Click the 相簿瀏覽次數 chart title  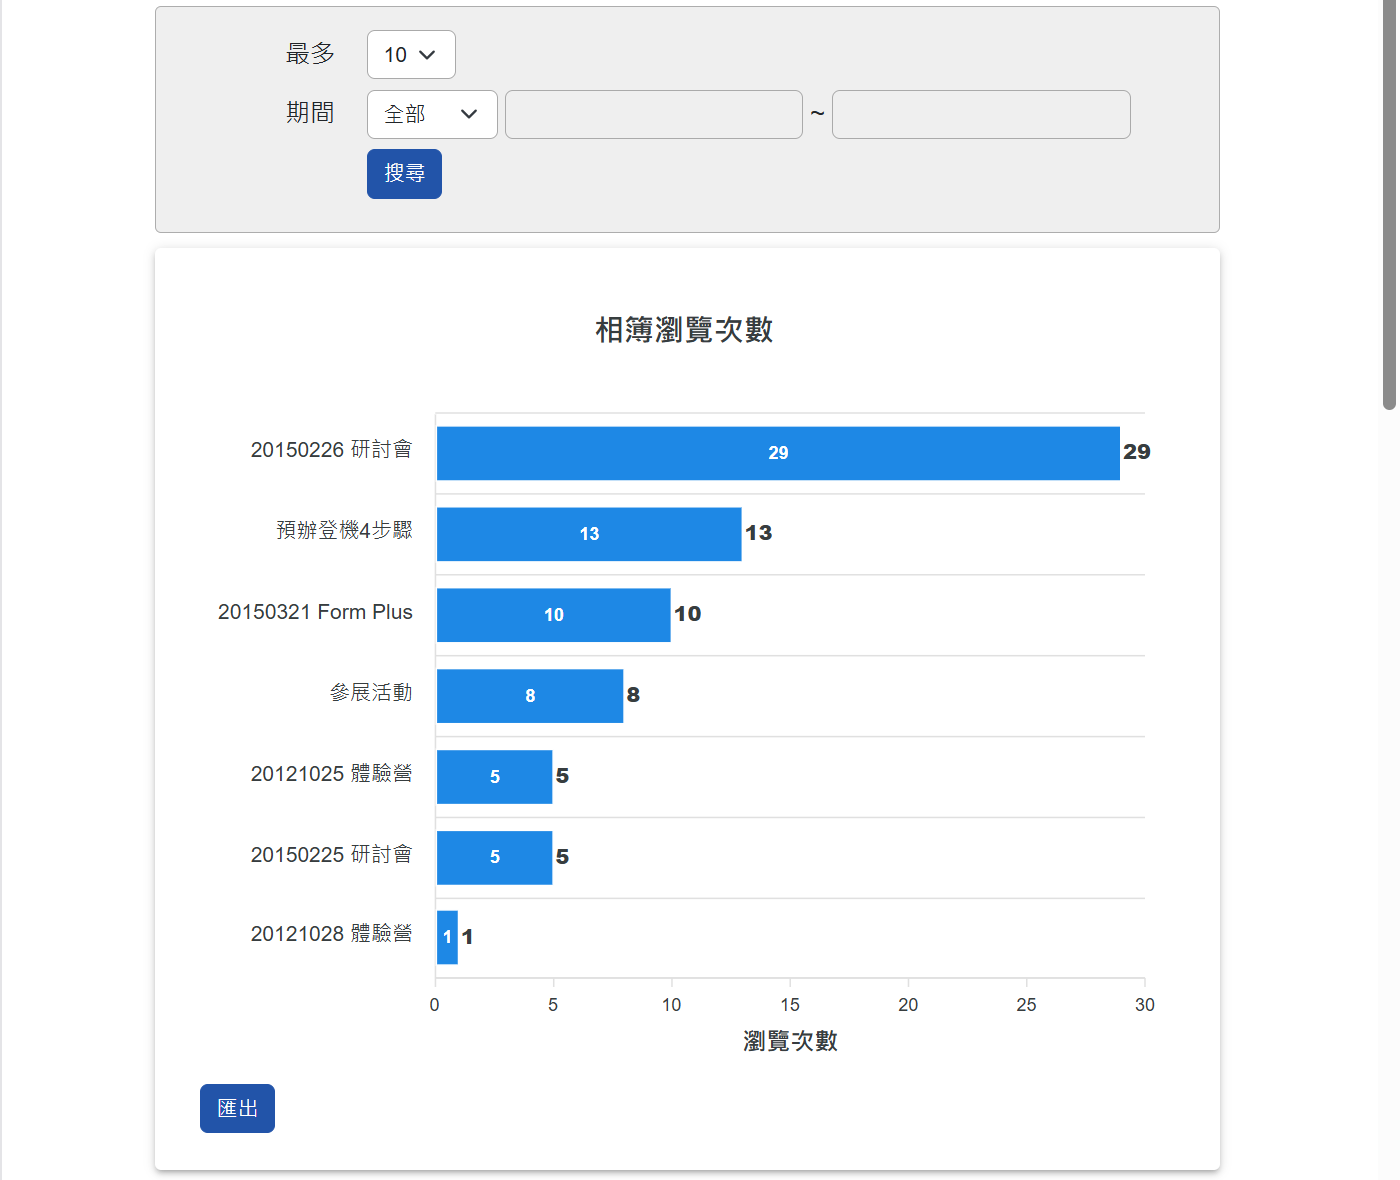click(684, 330)
